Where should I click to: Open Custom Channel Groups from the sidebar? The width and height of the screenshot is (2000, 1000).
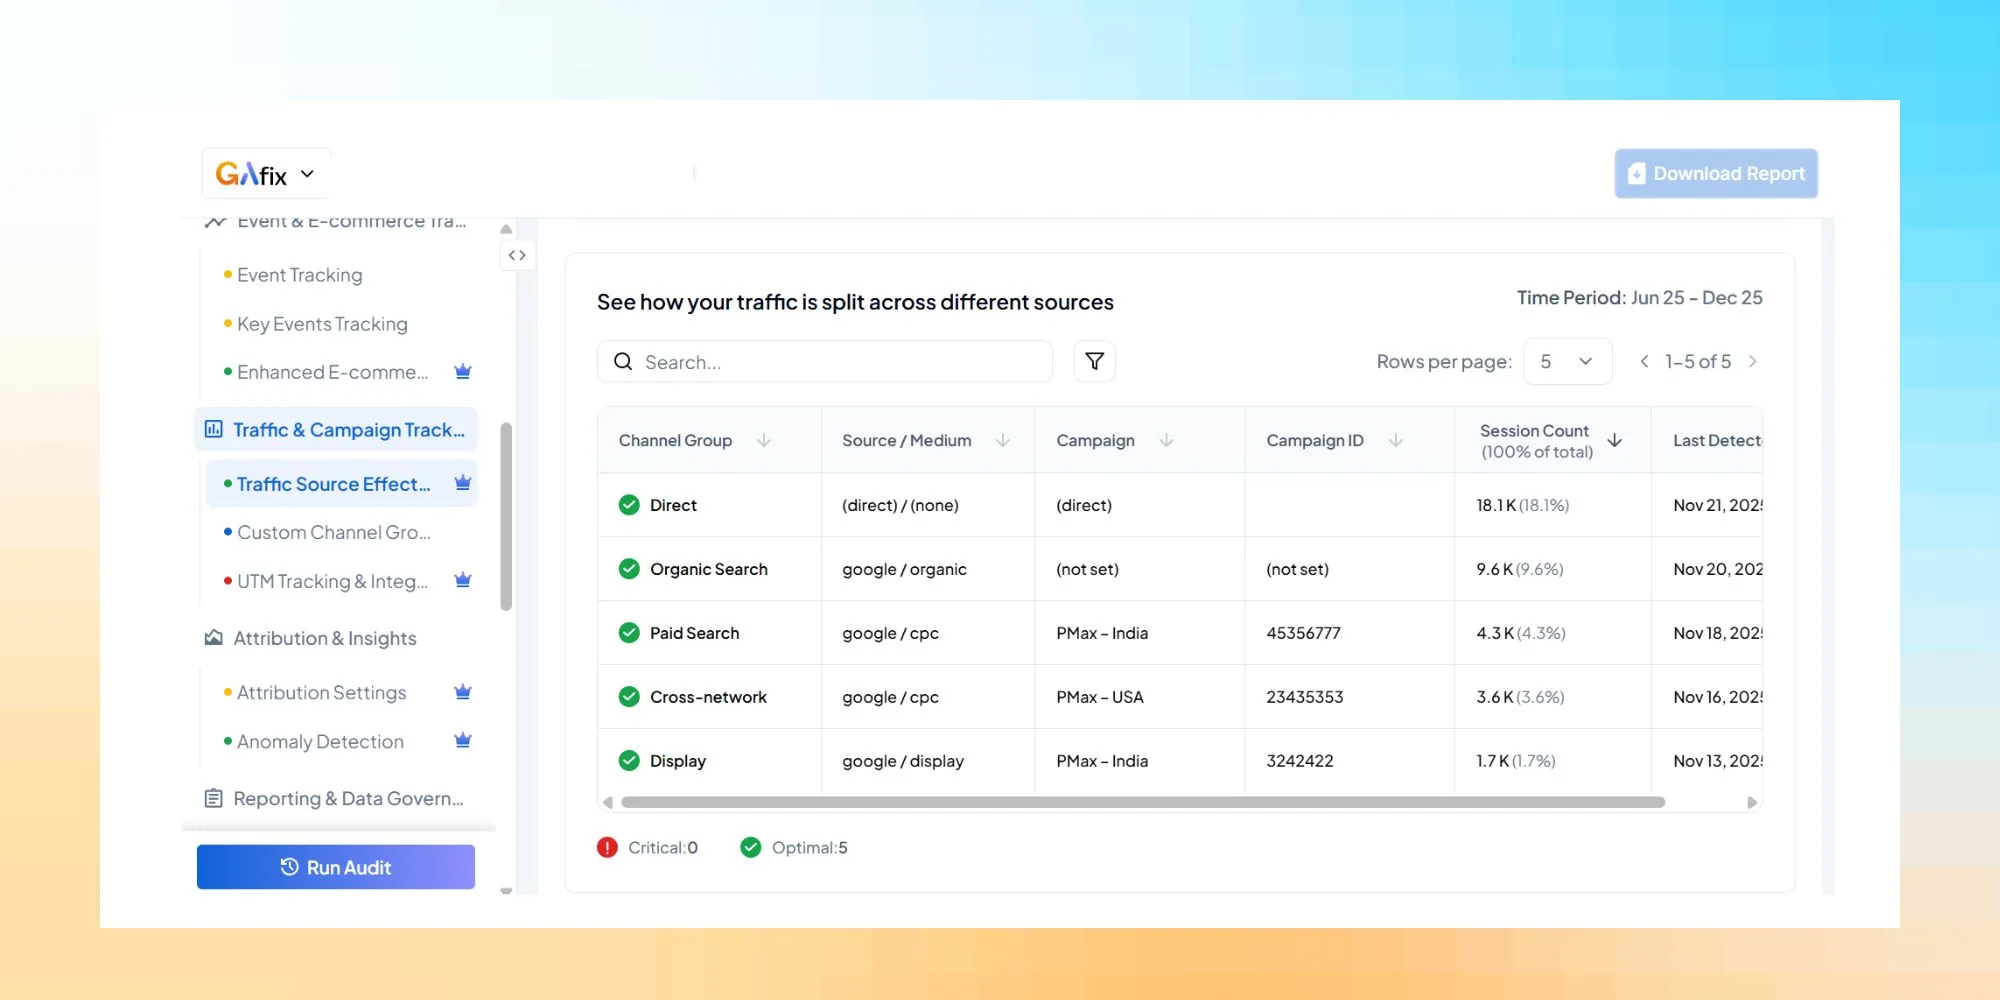(333, 532)
